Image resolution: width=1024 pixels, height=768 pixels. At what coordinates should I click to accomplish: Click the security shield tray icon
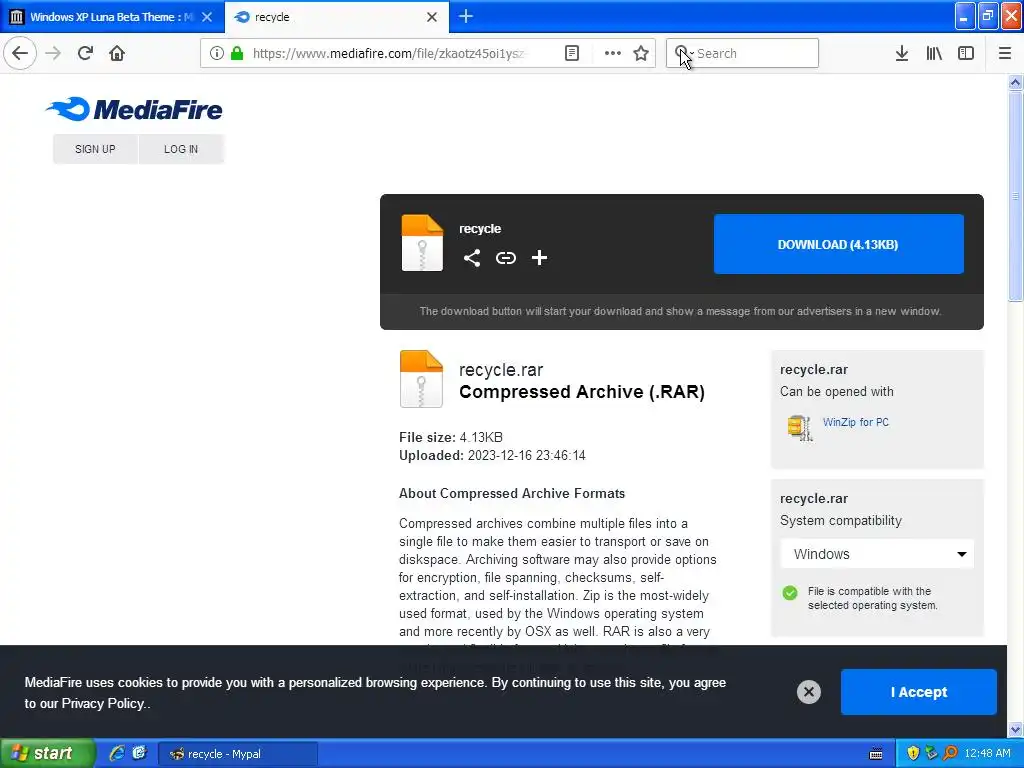coord(913,753)
